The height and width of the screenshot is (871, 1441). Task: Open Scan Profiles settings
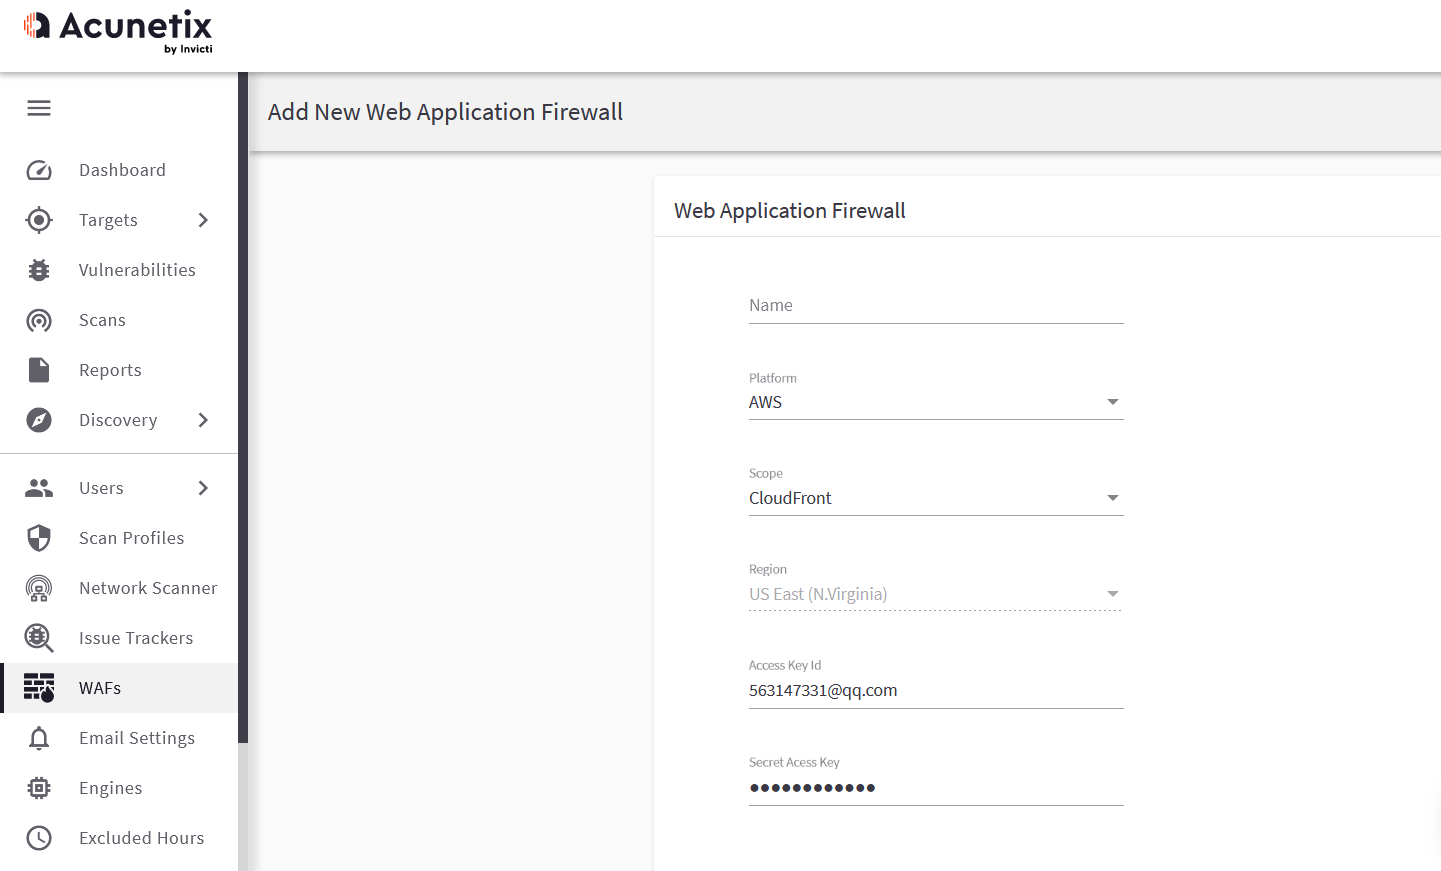(x=119, y=538)
